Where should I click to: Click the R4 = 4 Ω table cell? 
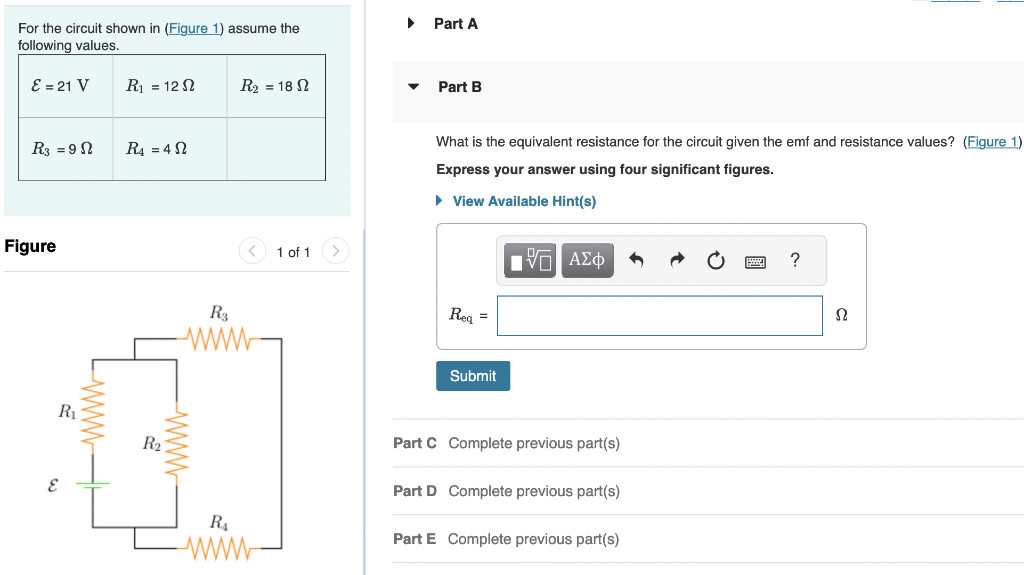click(x=170, y=149)
